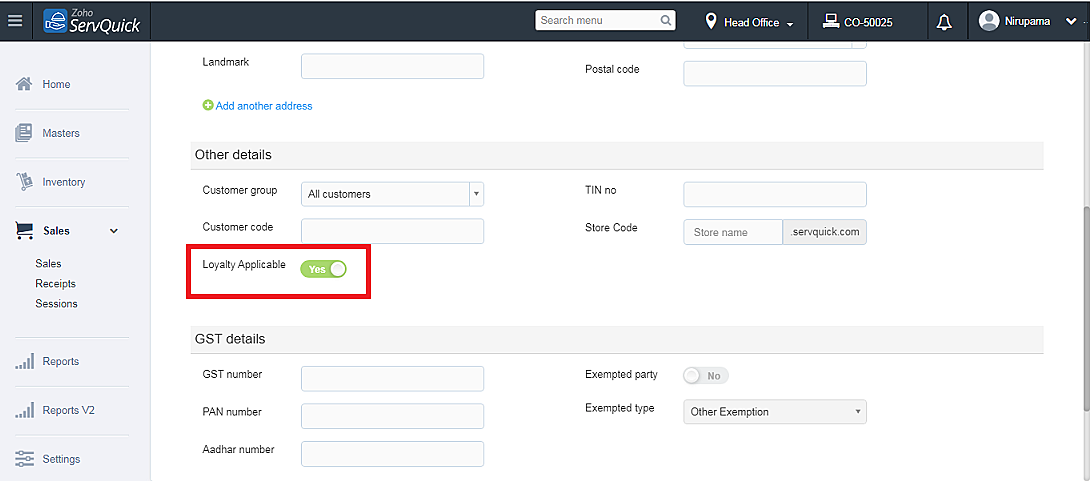Click the Inventory sidebar icon

tap(25, 182)
